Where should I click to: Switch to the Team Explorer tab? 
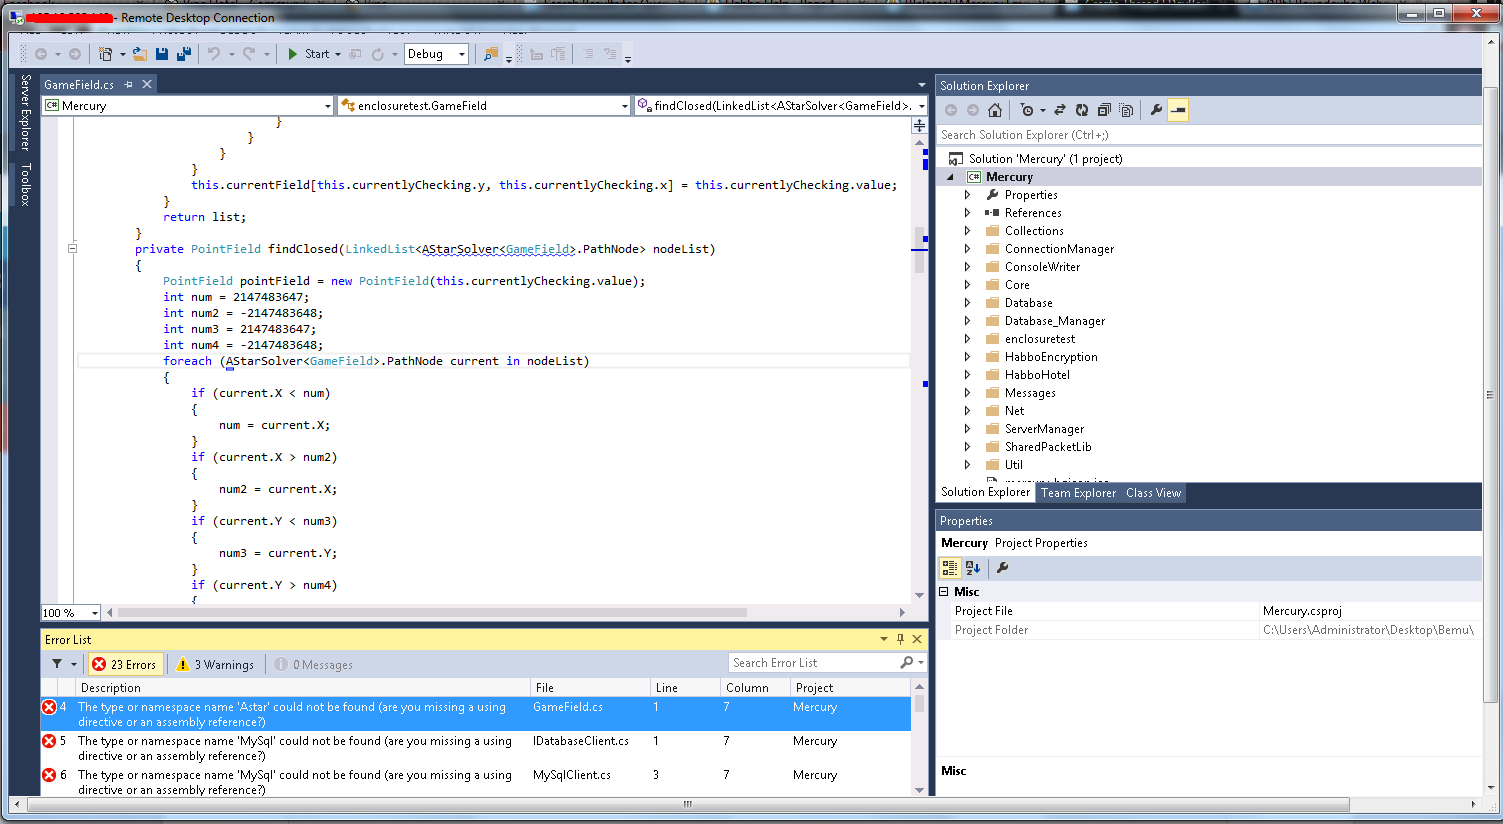(1078, 493)
